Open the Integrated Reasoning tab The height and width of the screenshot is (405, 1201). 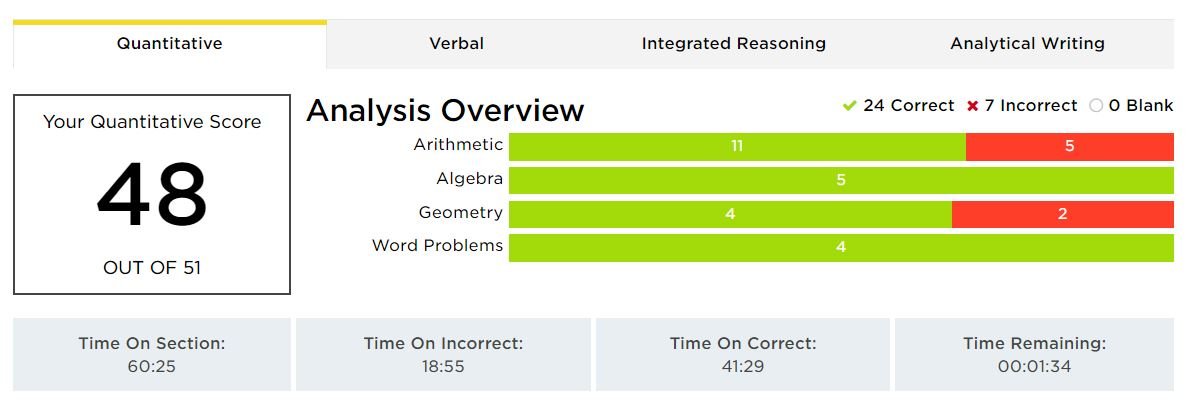tap(733, 44)
